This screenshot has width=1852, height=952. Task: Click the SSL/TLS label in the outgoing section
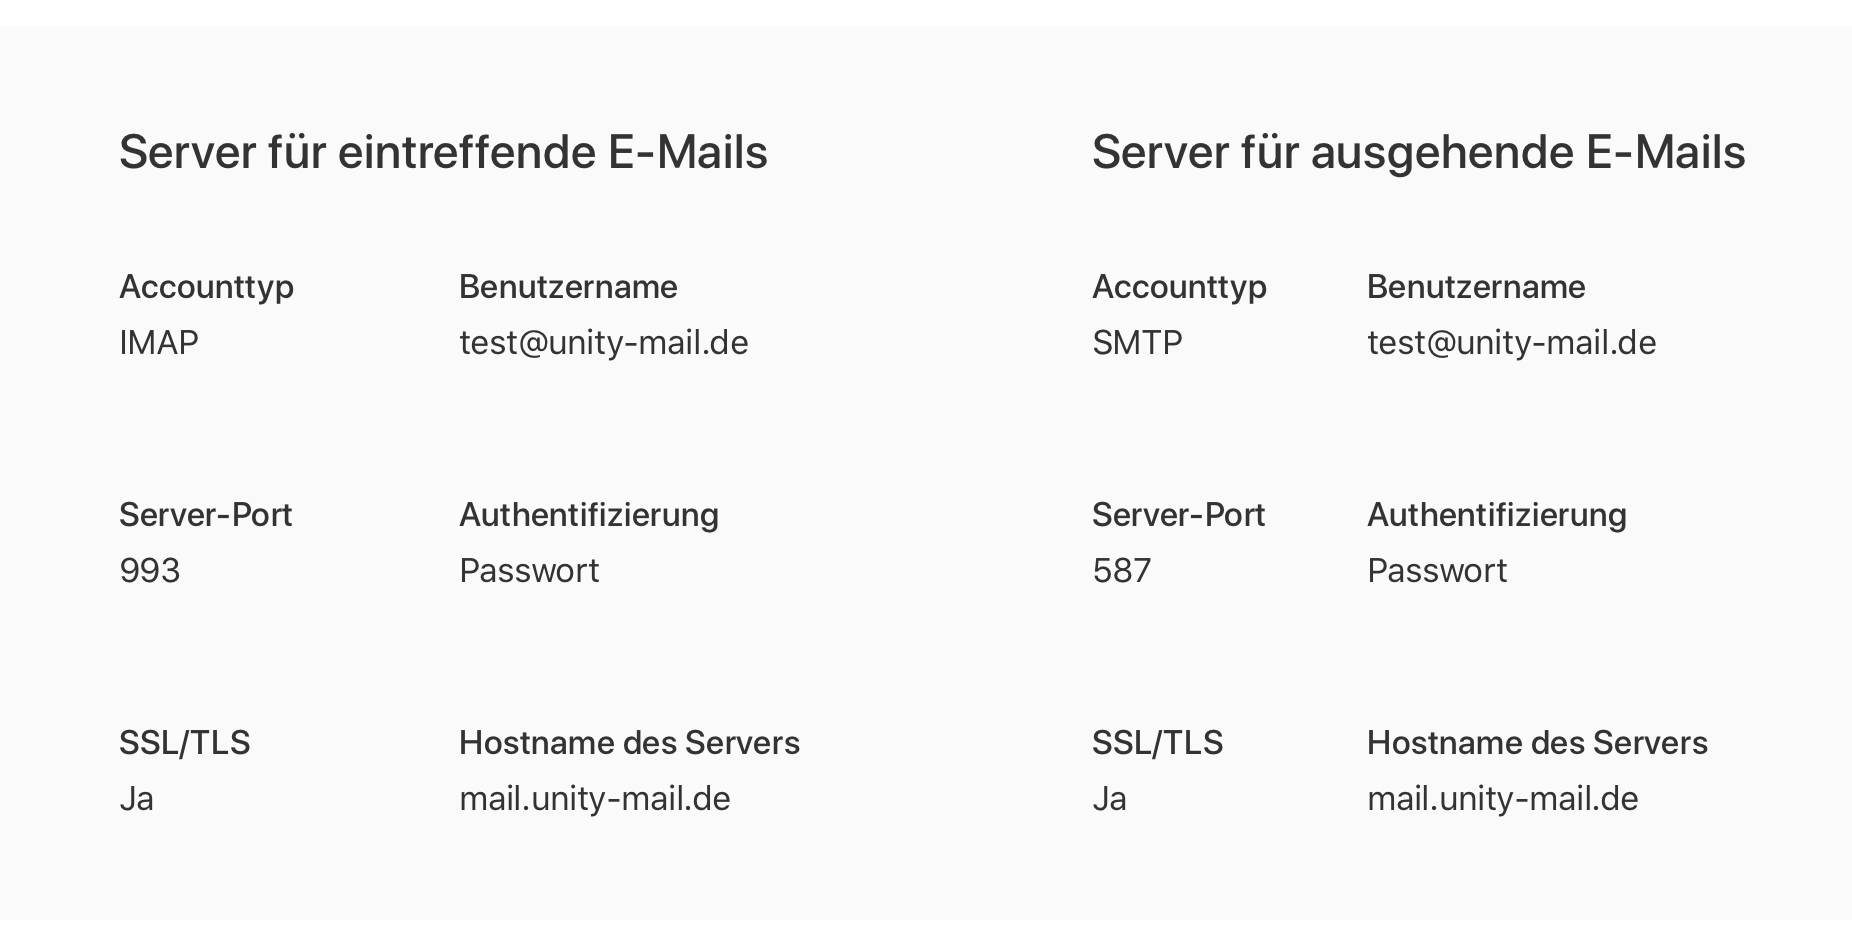pyautogui.click(x=1157, y=743)
